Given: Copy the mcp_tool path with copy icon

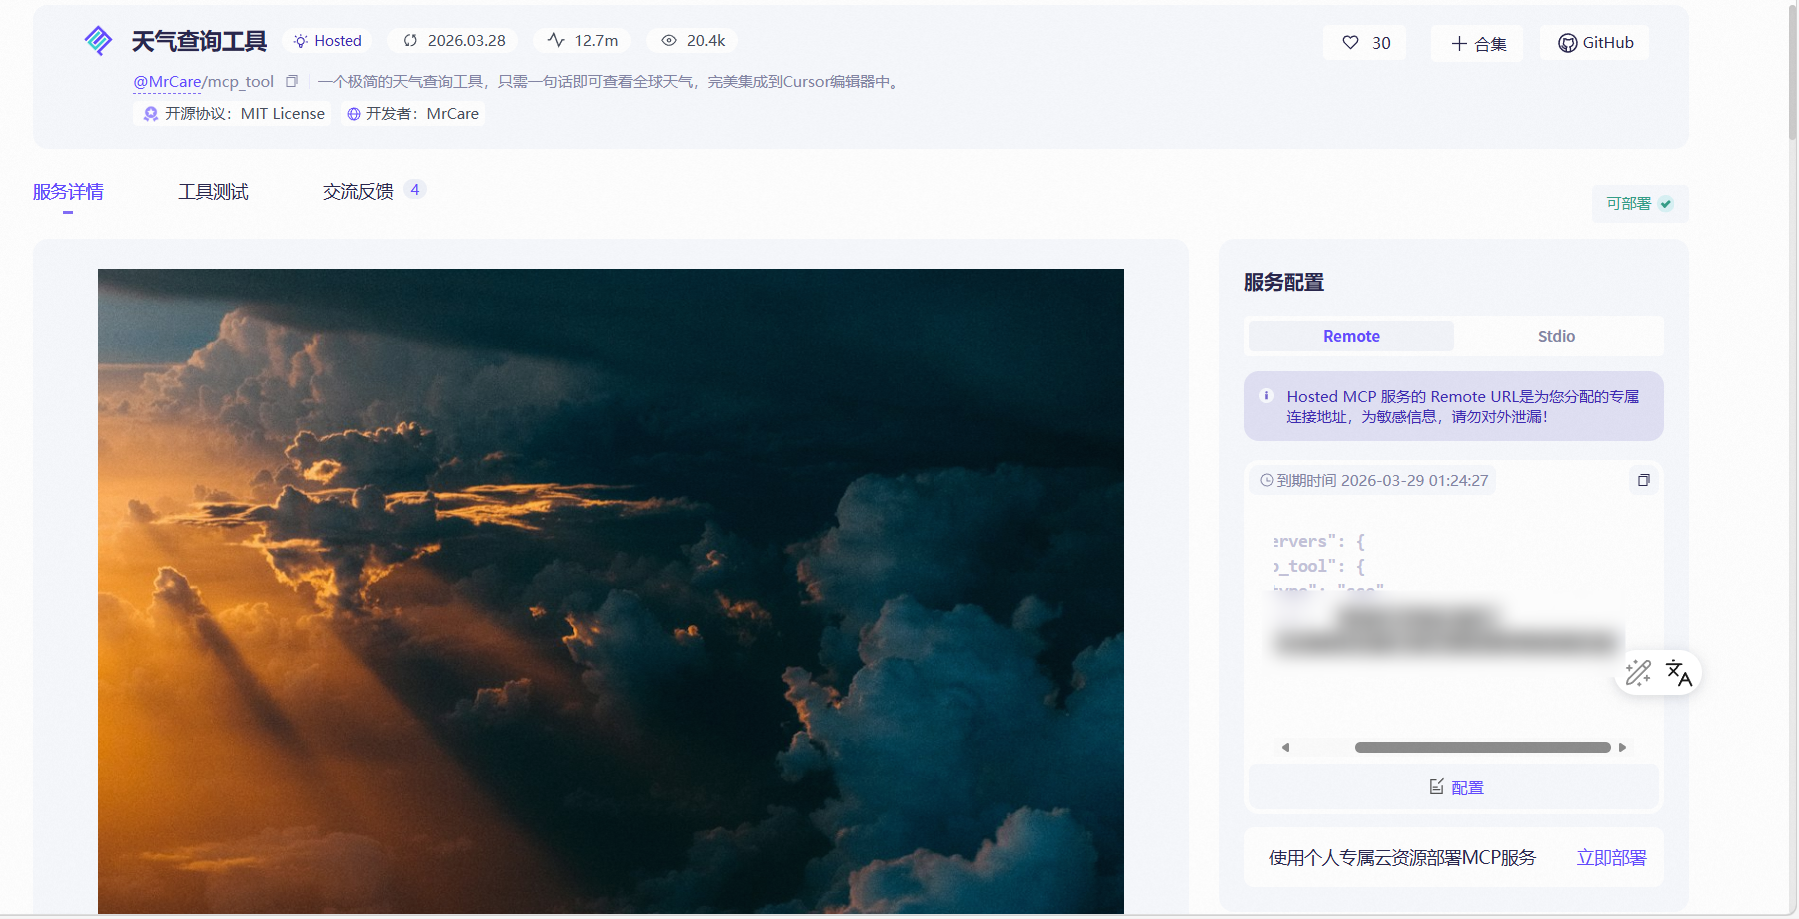Looking at the screenshot, I should 292,81.
